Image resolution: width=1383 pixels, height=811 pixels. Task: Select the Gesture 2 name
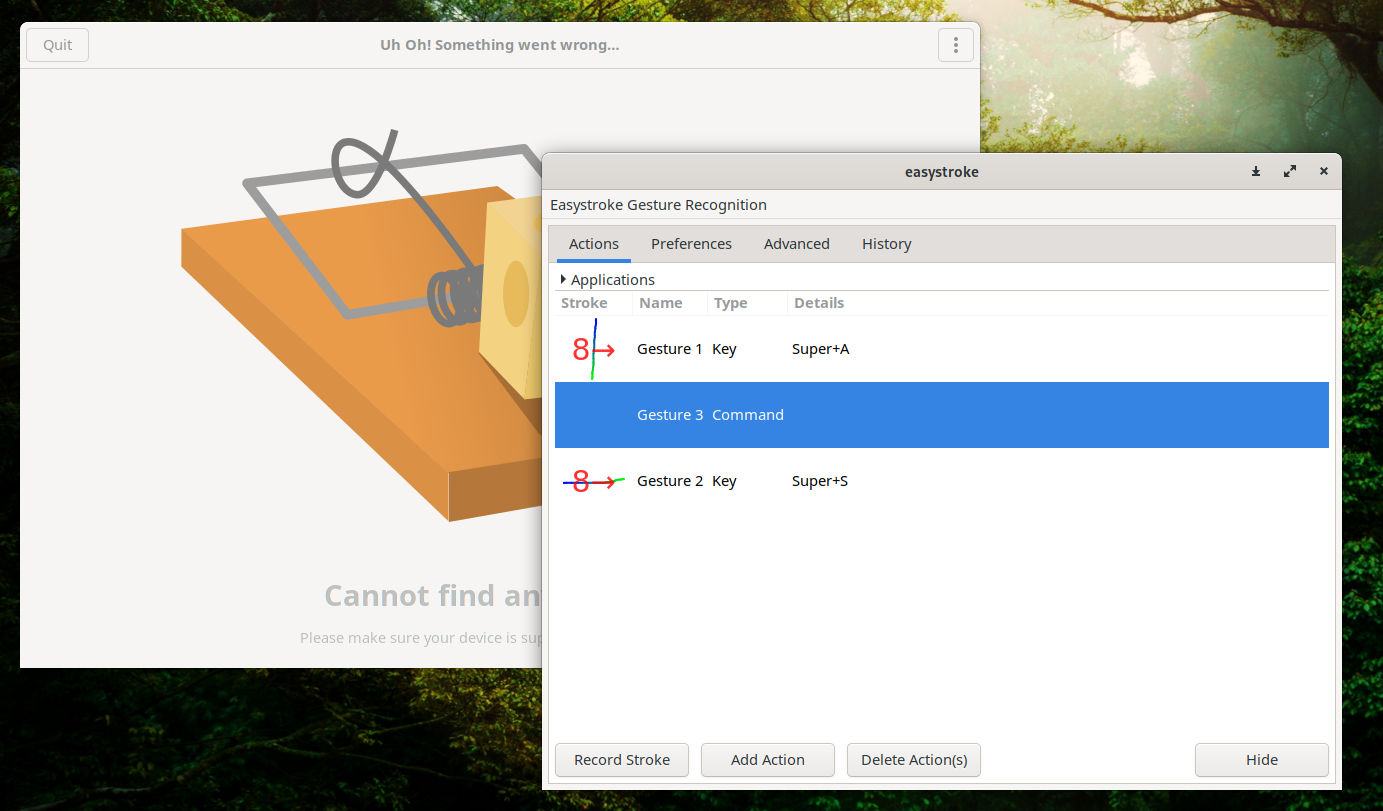670,481
